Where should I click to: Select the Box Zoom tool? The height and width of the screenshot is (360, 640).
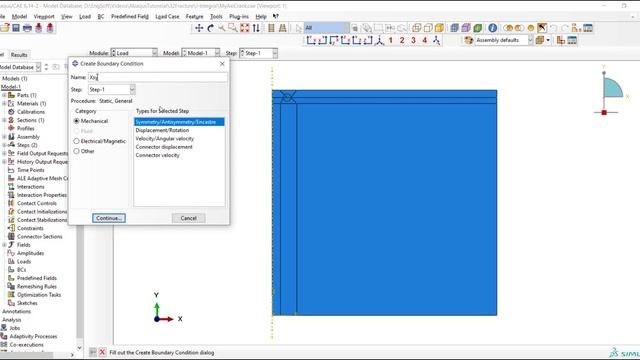[x=233, y=28]
